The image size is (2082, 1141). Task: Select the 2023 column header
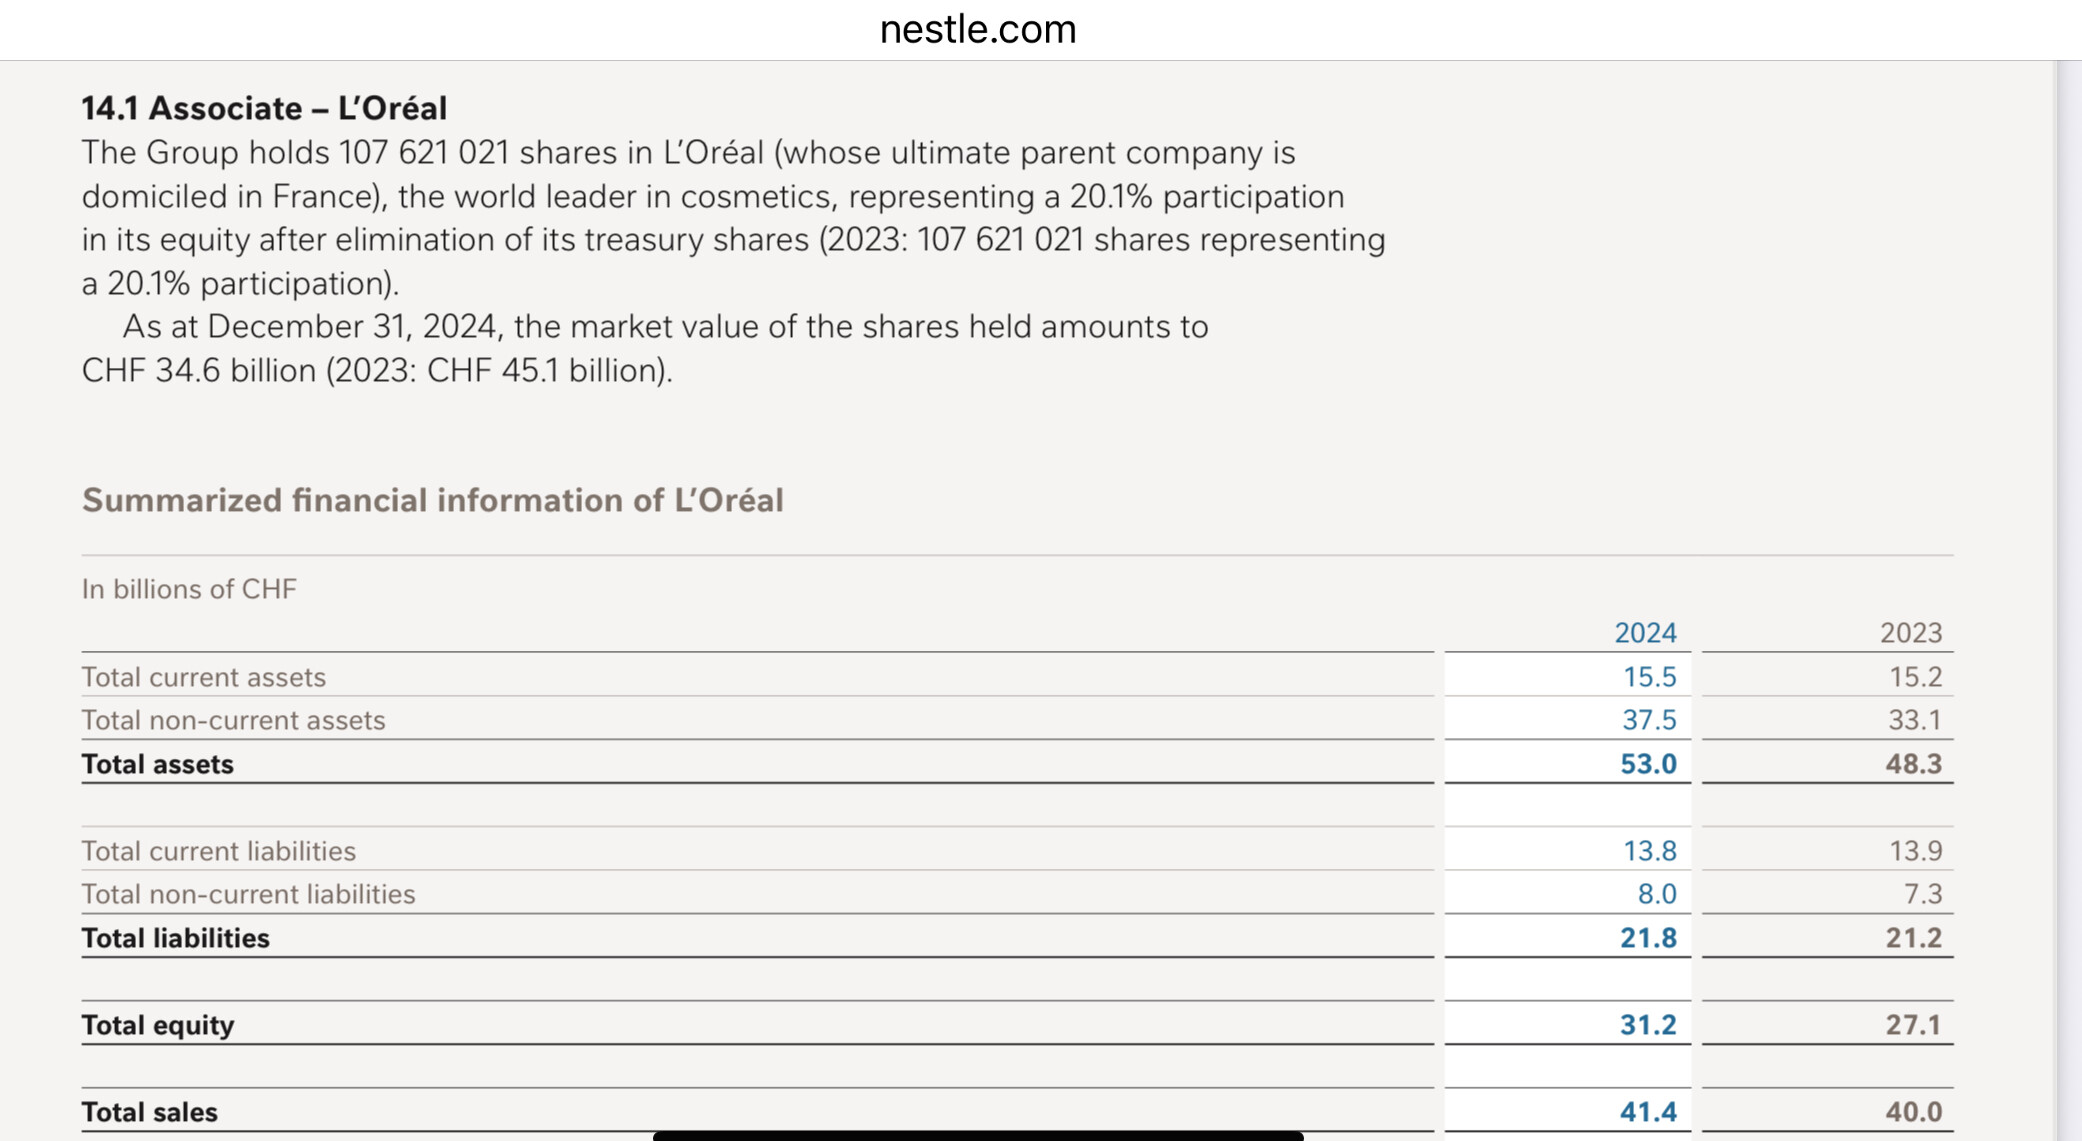point(1910,633)
